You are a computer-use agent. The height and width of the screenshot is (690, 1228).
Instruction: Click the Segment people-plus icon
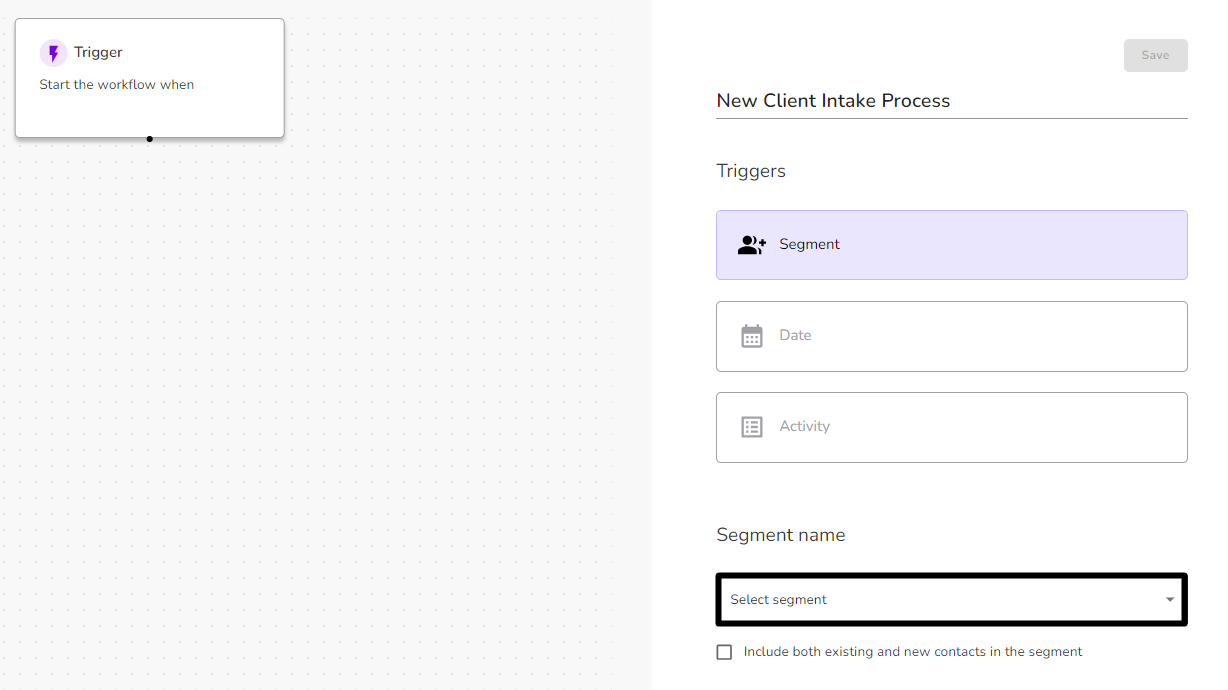(x=752, y=245)
